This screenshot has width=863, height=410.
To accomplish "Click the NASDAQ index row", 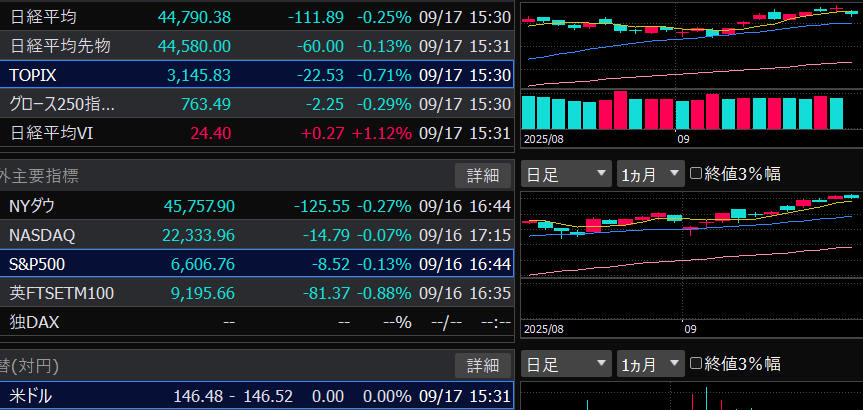I will (256, 235).
